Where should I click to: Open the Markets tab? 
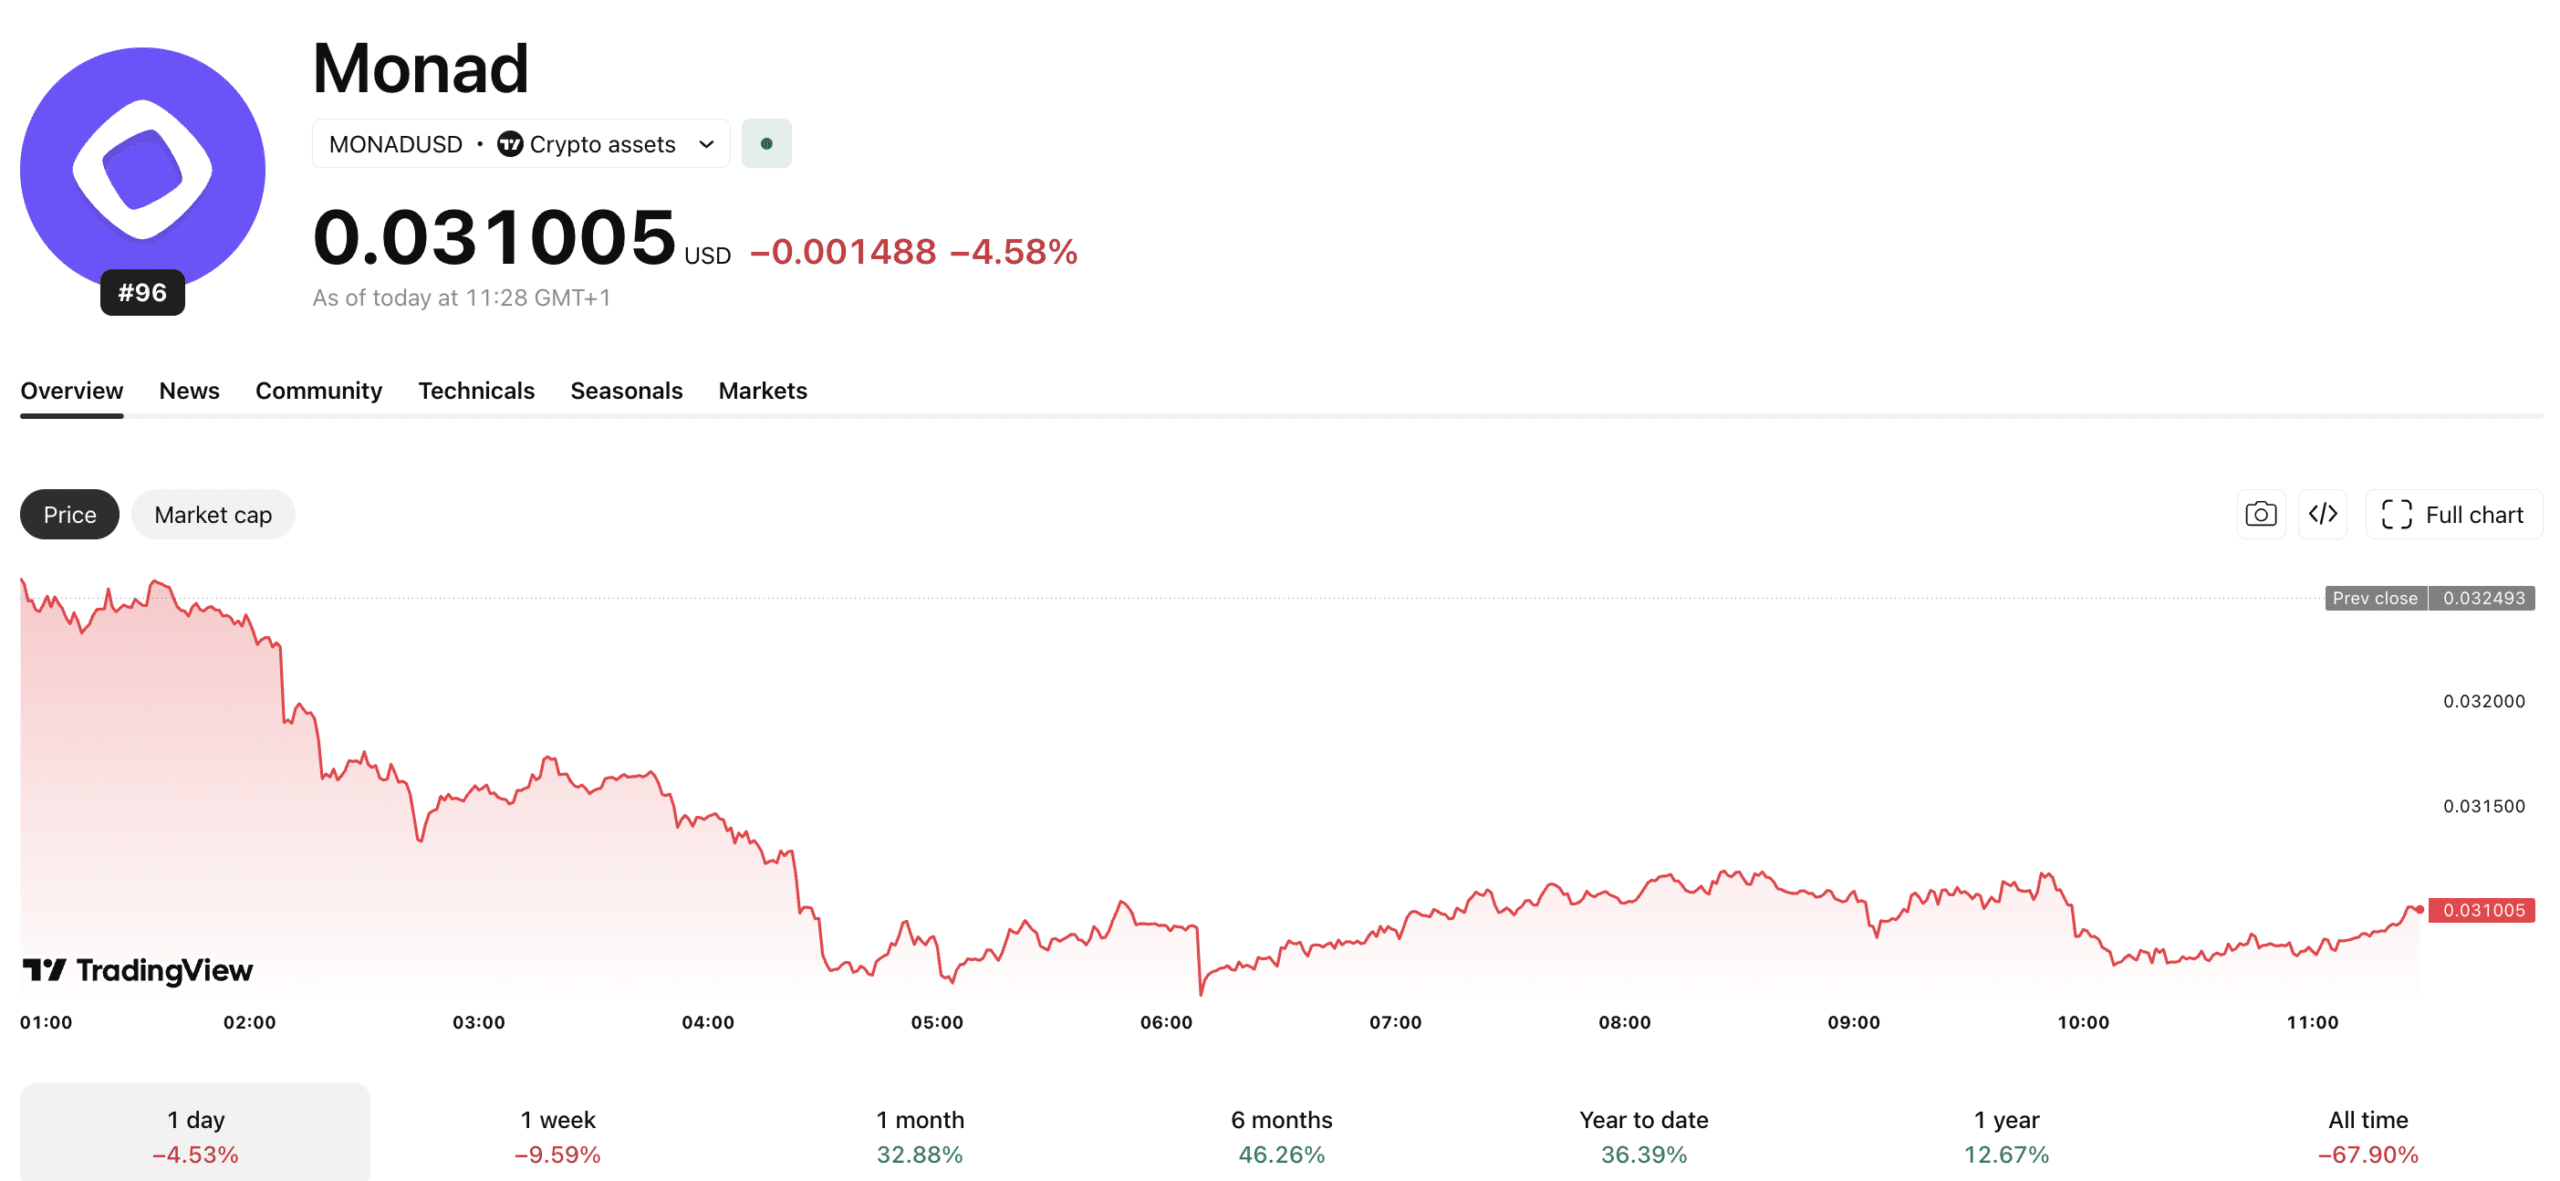click(763, 391)
